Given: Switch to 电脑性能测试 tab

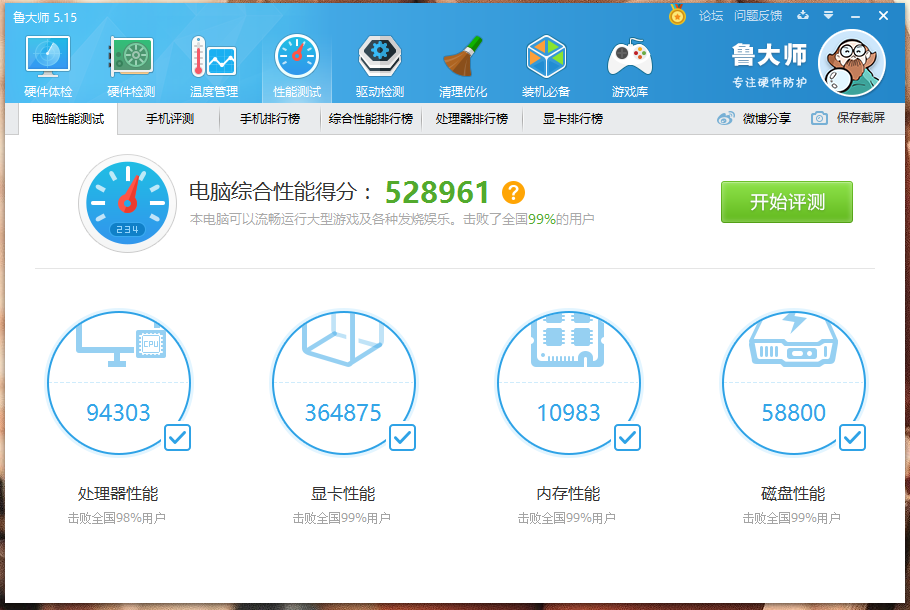Looking at the screenshot, I should (68, 119).
